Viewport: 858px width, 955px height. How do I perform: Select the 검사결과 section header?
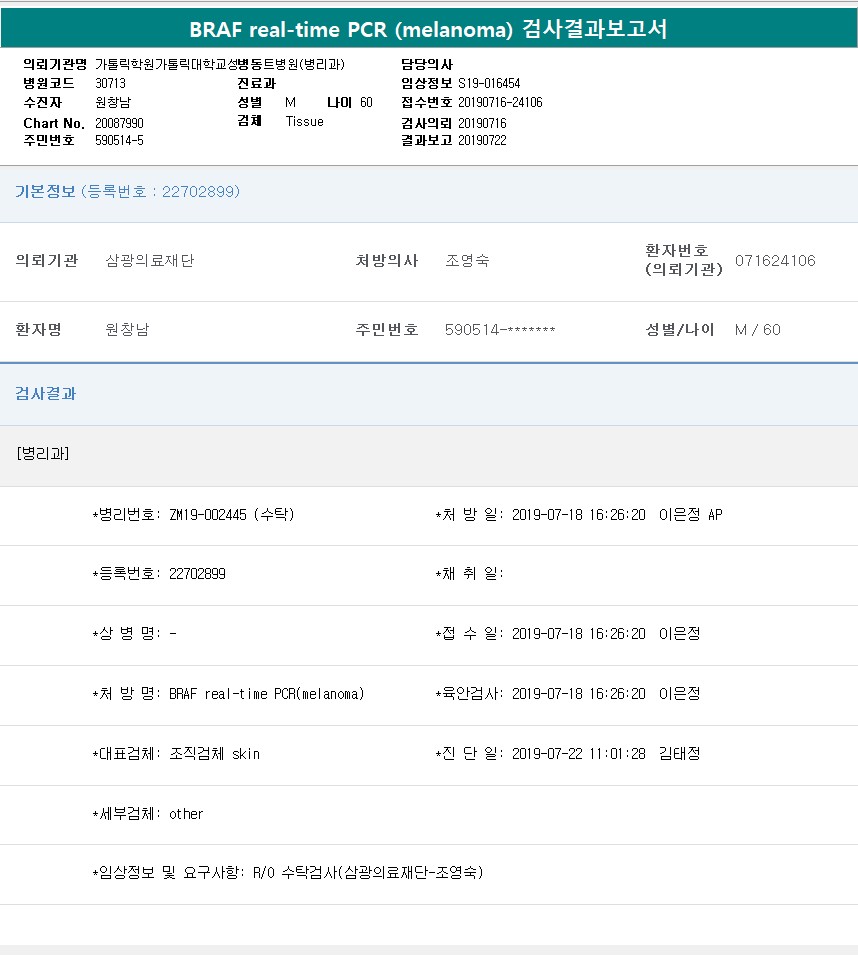pos(45,394)
